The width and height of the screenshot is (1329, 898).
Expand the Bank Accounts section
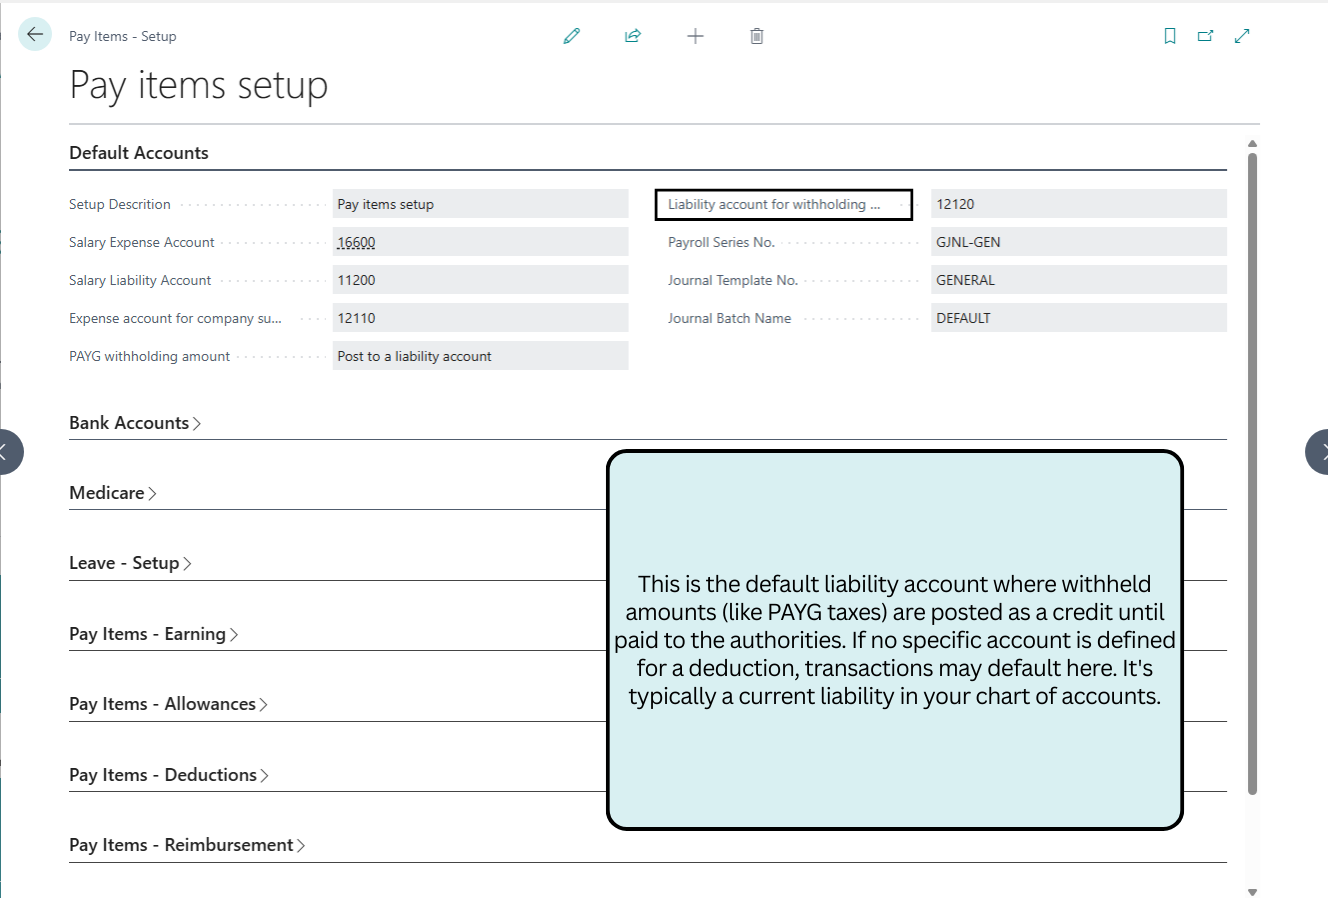click(135, 422)
